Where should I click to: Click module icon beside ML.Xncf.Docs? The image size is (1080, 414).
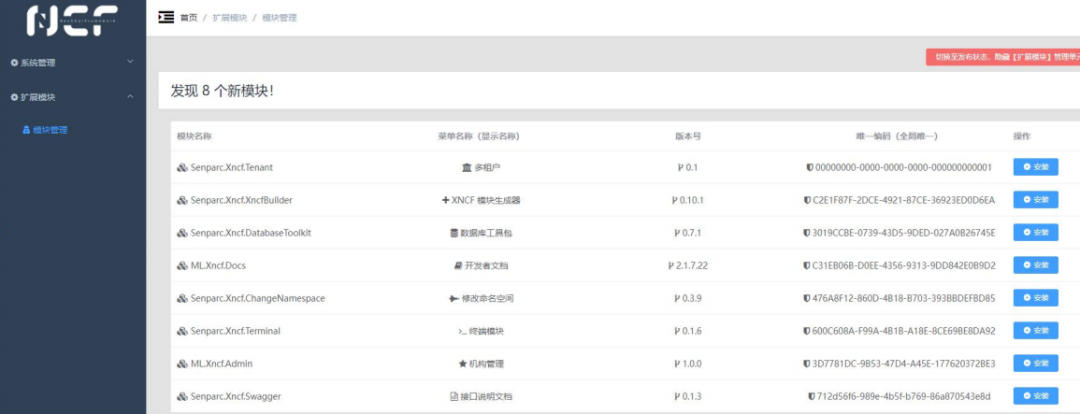tap(182, 266)
